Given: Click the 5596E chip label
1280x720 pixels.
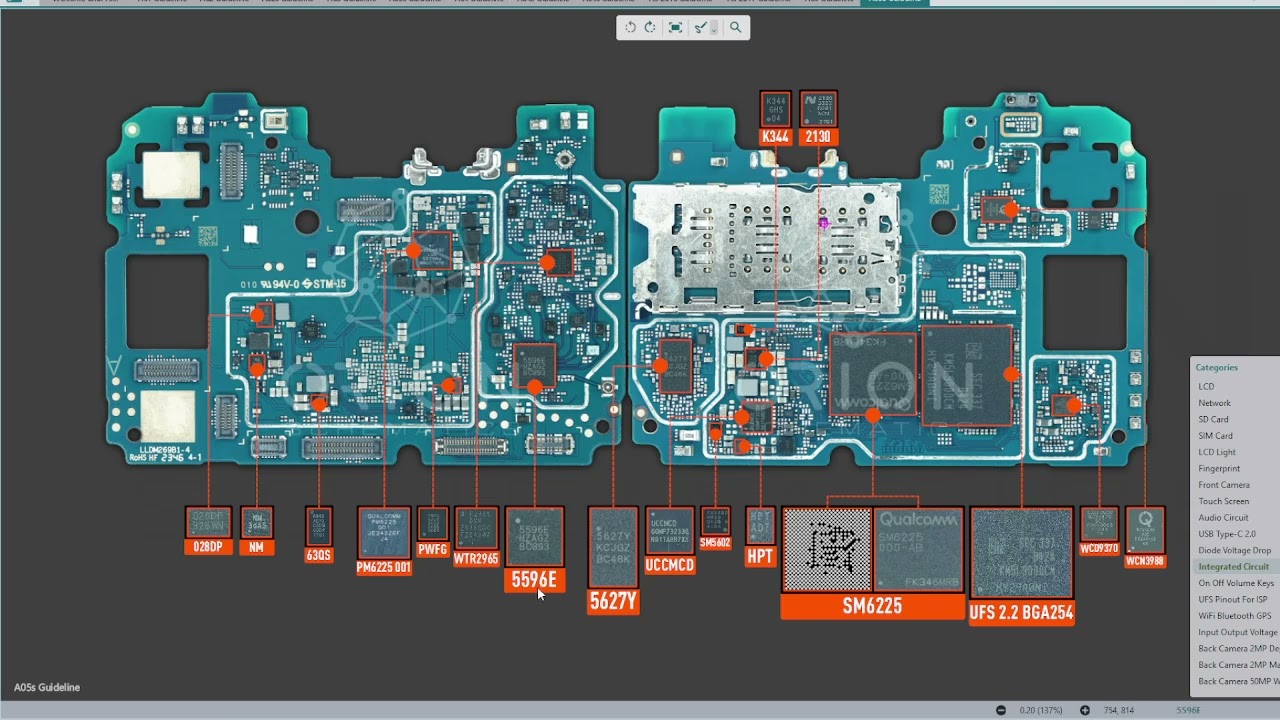Looking at the screenshot, I should (x=534, y=580).
